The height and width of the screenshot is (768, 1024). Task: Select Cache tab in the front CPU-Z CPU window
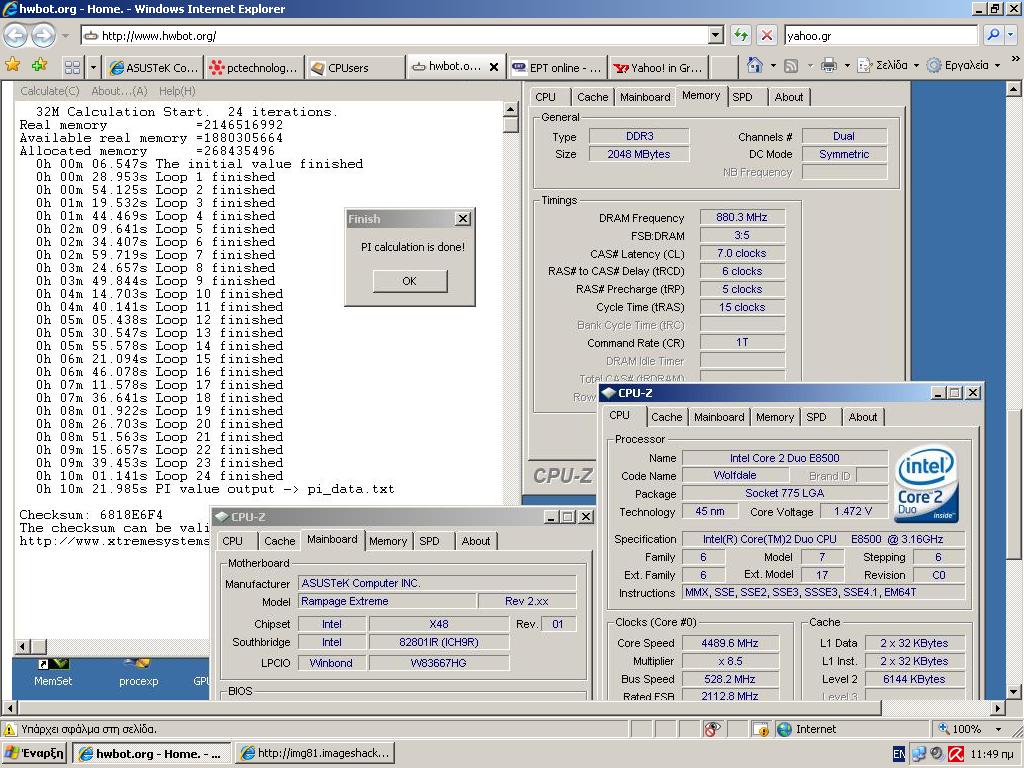click(x=666, y=417)
